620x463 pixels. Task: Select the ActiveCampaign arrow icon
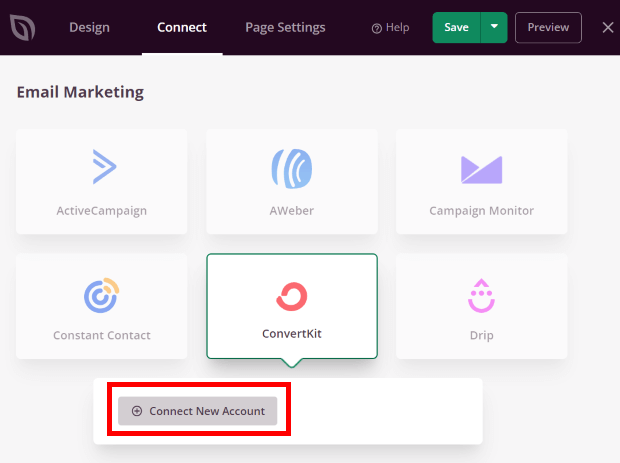tap(104, 166)
